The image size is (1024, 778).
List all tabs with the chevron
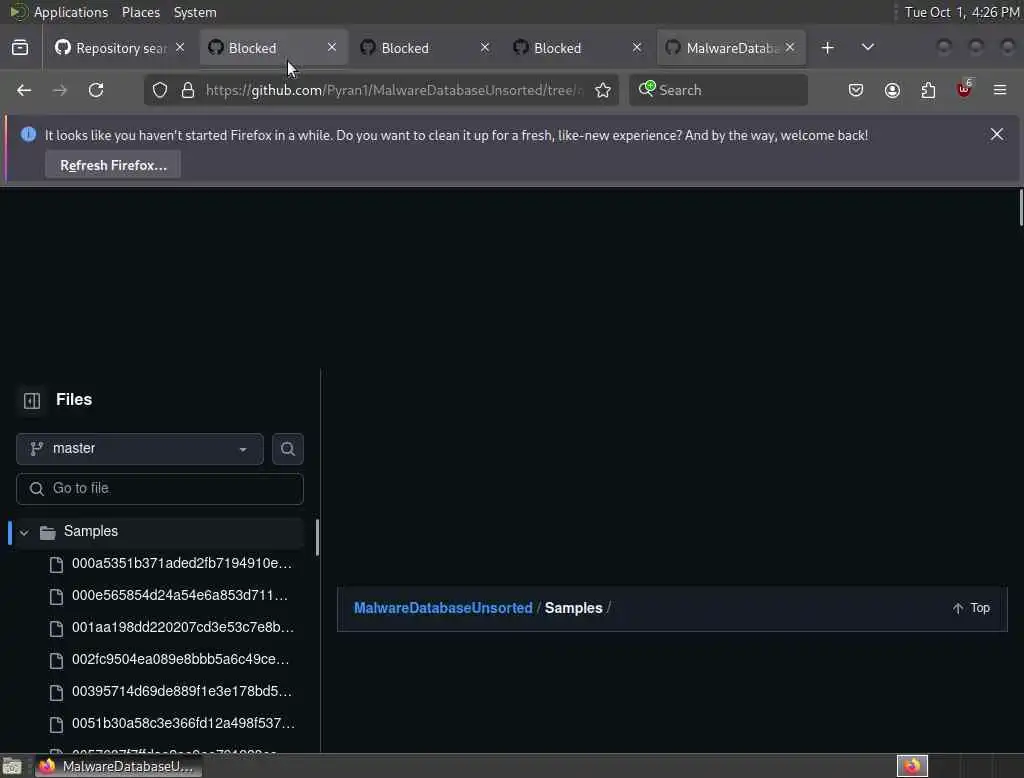click(x=868, y=48)
